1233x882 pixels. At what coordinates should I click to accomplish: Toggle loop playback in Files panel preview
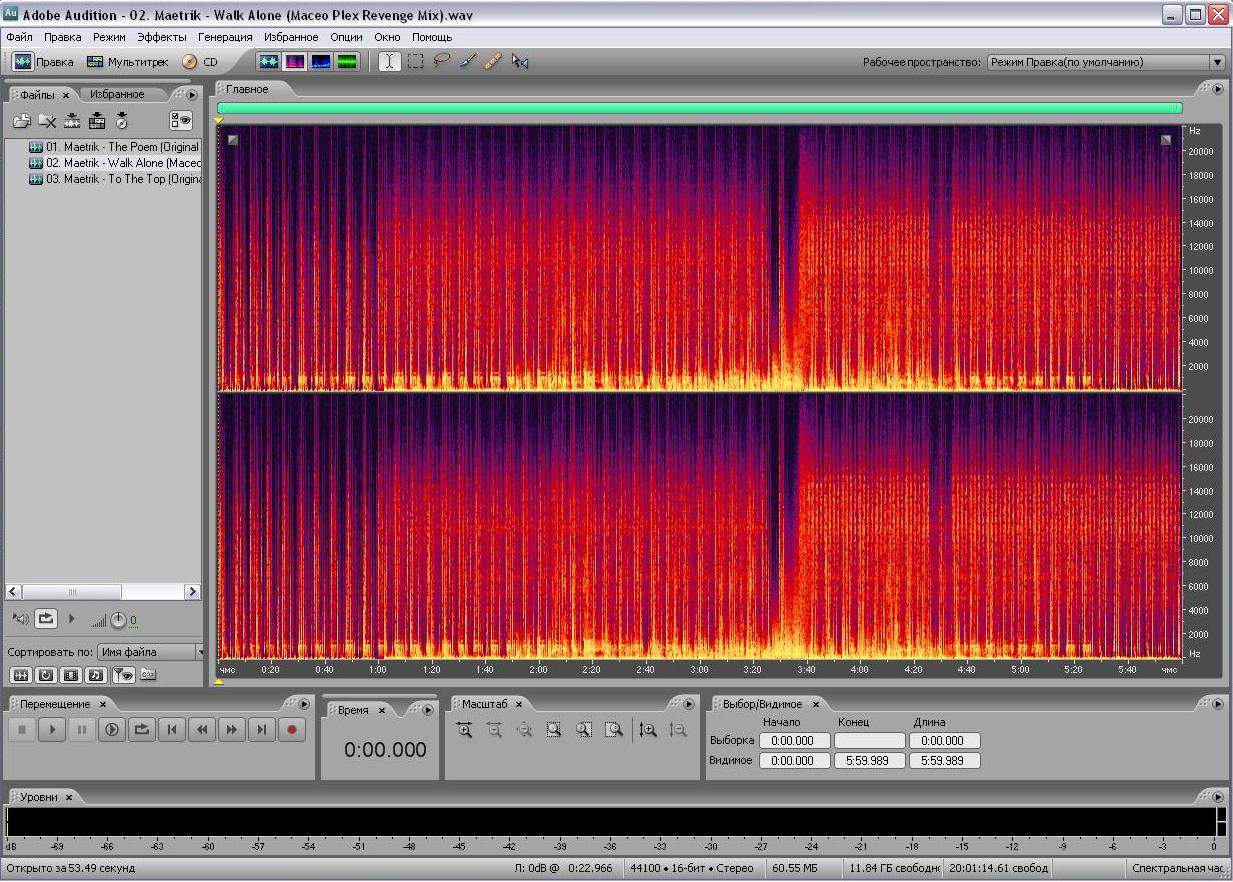[x=46, y=619]
